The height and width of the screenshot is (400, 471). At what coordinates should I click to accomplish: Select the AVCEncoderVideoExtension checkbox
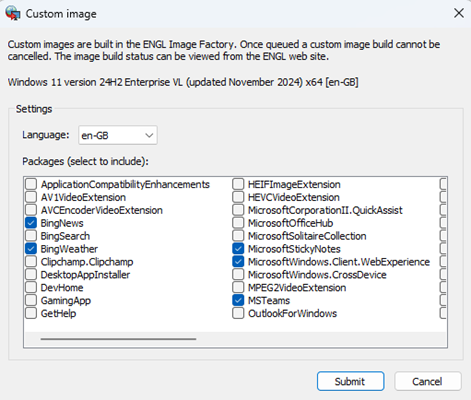(x=31, y=210)
